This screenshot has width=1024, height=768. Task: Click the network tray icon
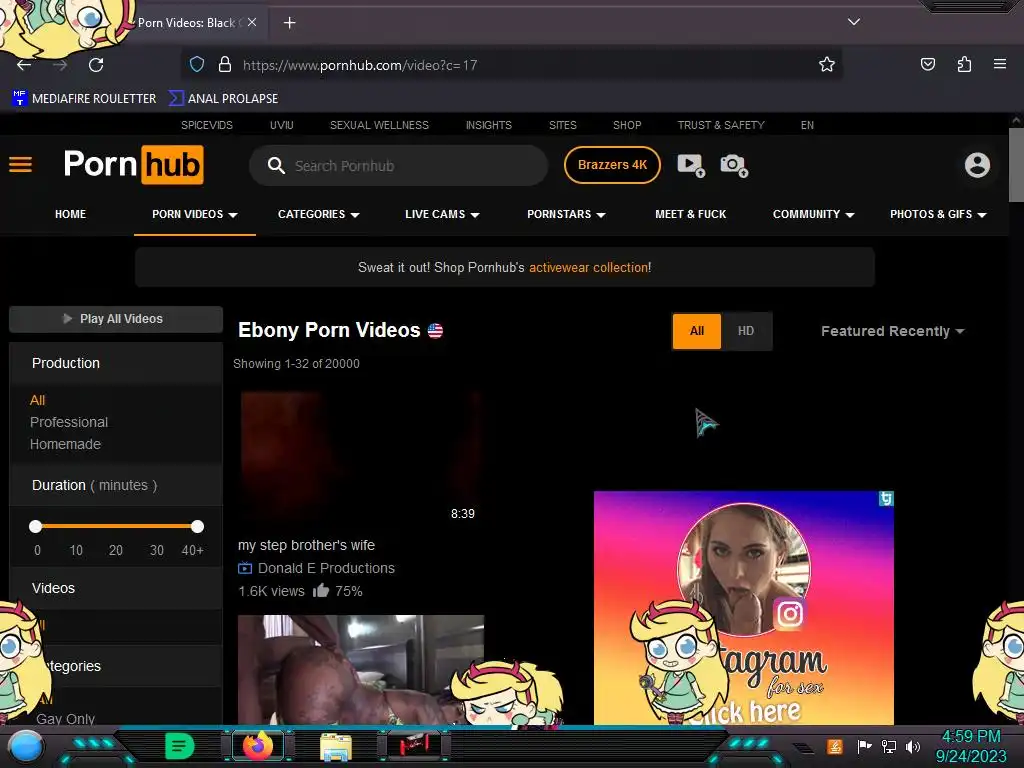click(x=888, y=746)
